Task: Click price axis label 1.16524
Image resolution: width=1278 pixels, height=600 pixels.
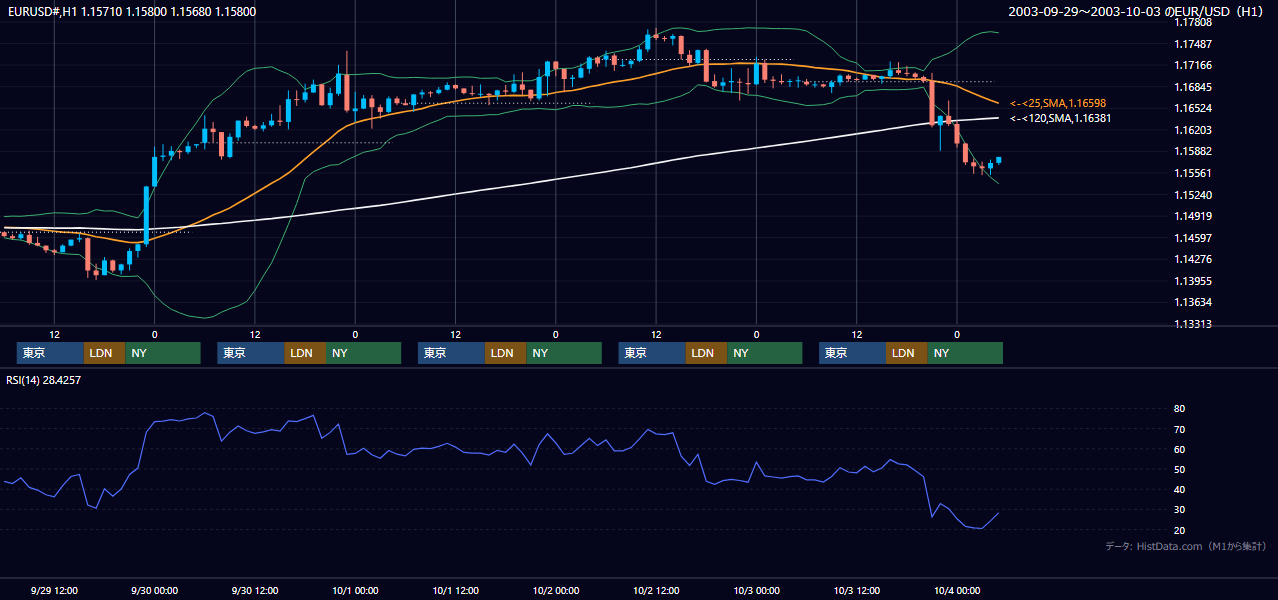Action: 1193,108
